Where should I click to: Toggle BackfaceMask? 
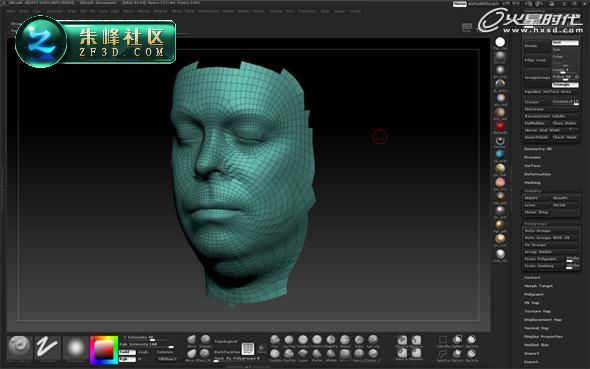(x=227, y=352)
